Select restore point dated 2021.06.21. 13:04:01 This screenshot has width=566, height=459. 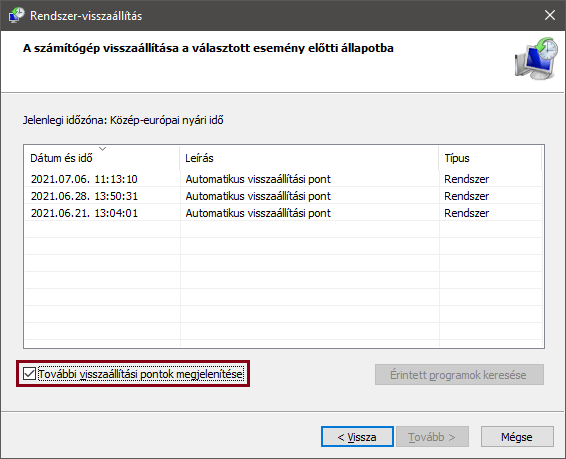point(283,213)
